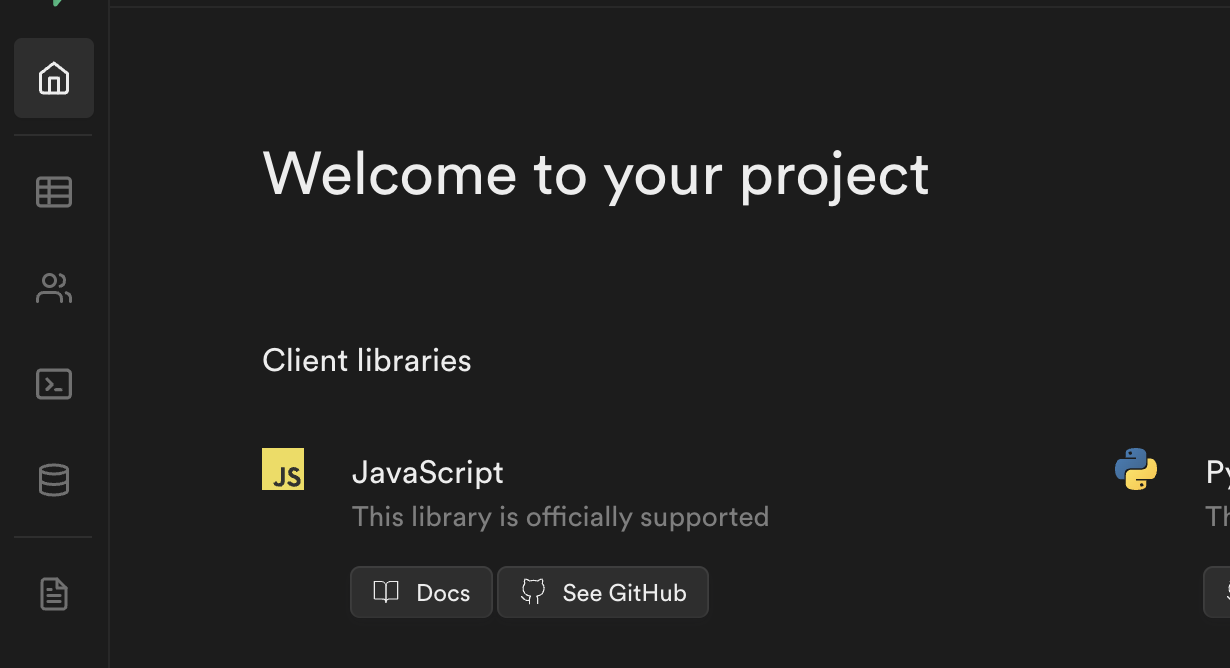The height and width of the screenshot is (668, 1230).
Task: Click the partially visible Python library button
Action: coord(1217,592)
